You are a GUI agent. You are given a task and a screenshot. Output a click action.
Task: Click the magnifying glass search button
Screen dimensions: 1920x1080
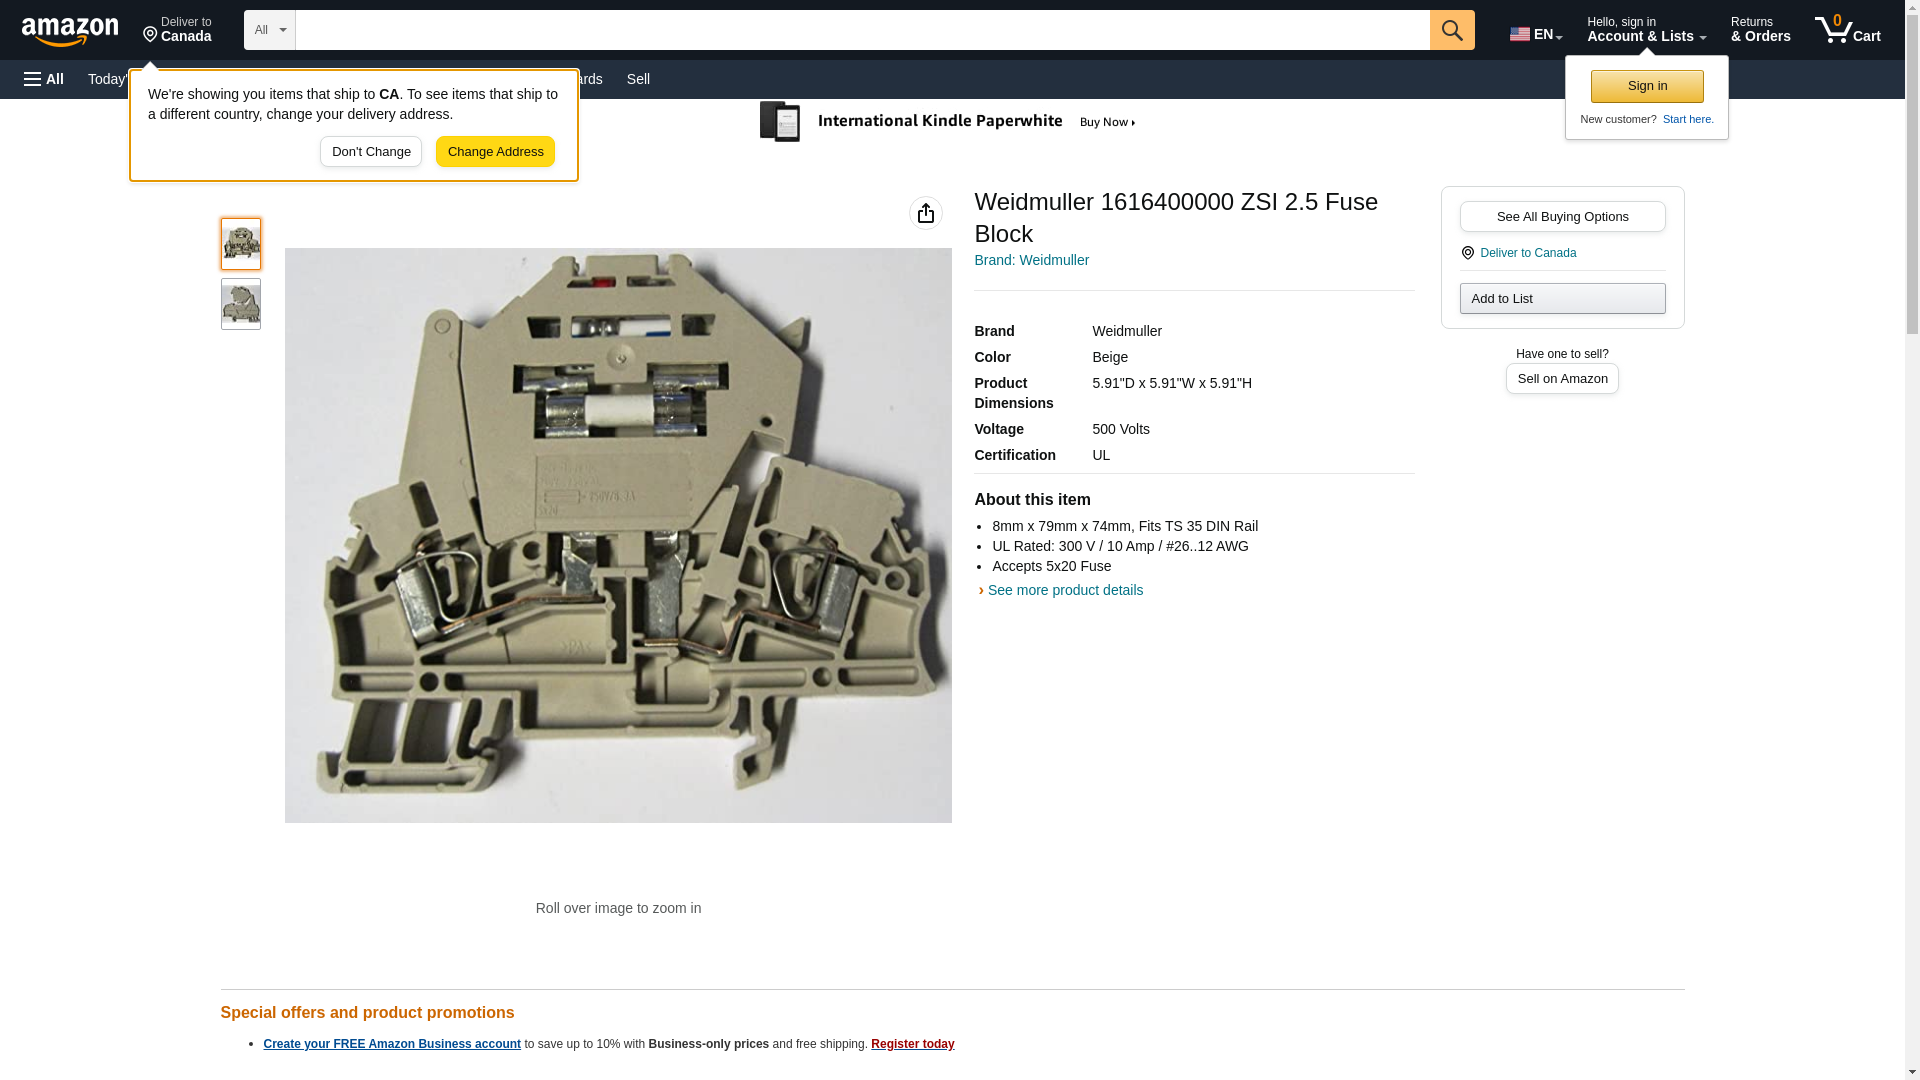click(x=1451, y=30)
